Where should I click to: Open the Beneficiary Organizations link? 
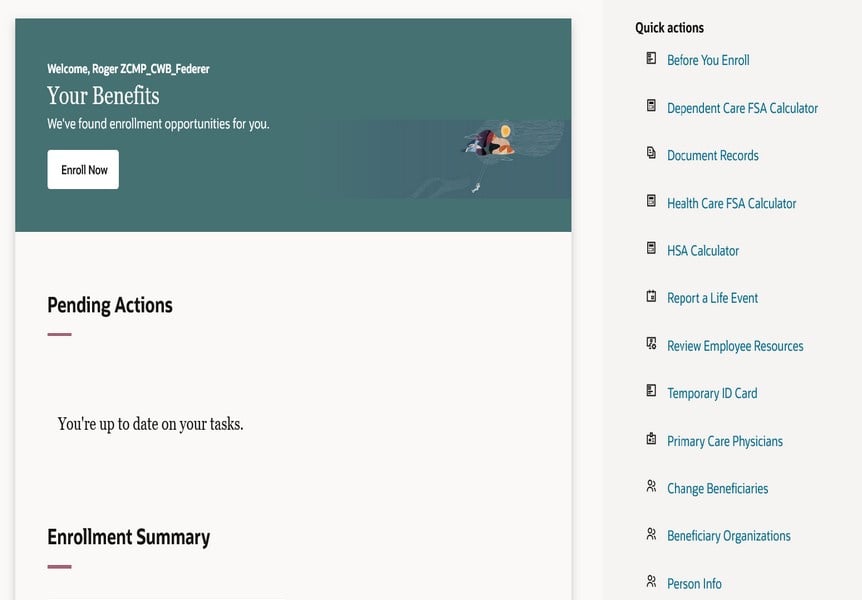pyautogui.click(x=729, y=535)
